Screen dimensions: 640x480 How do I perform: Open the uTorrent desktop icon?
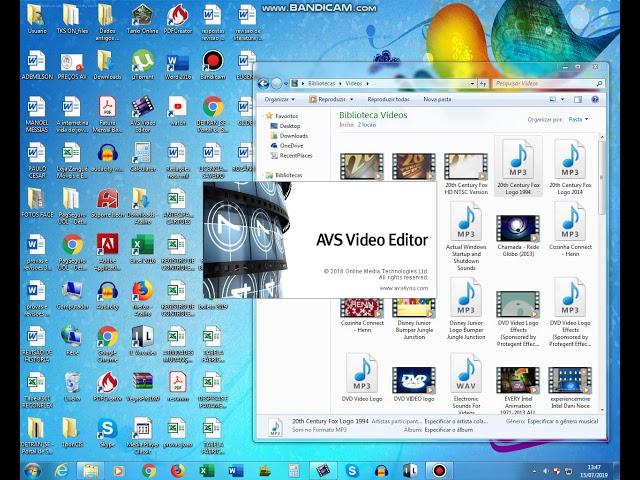(x=142, y=62)
